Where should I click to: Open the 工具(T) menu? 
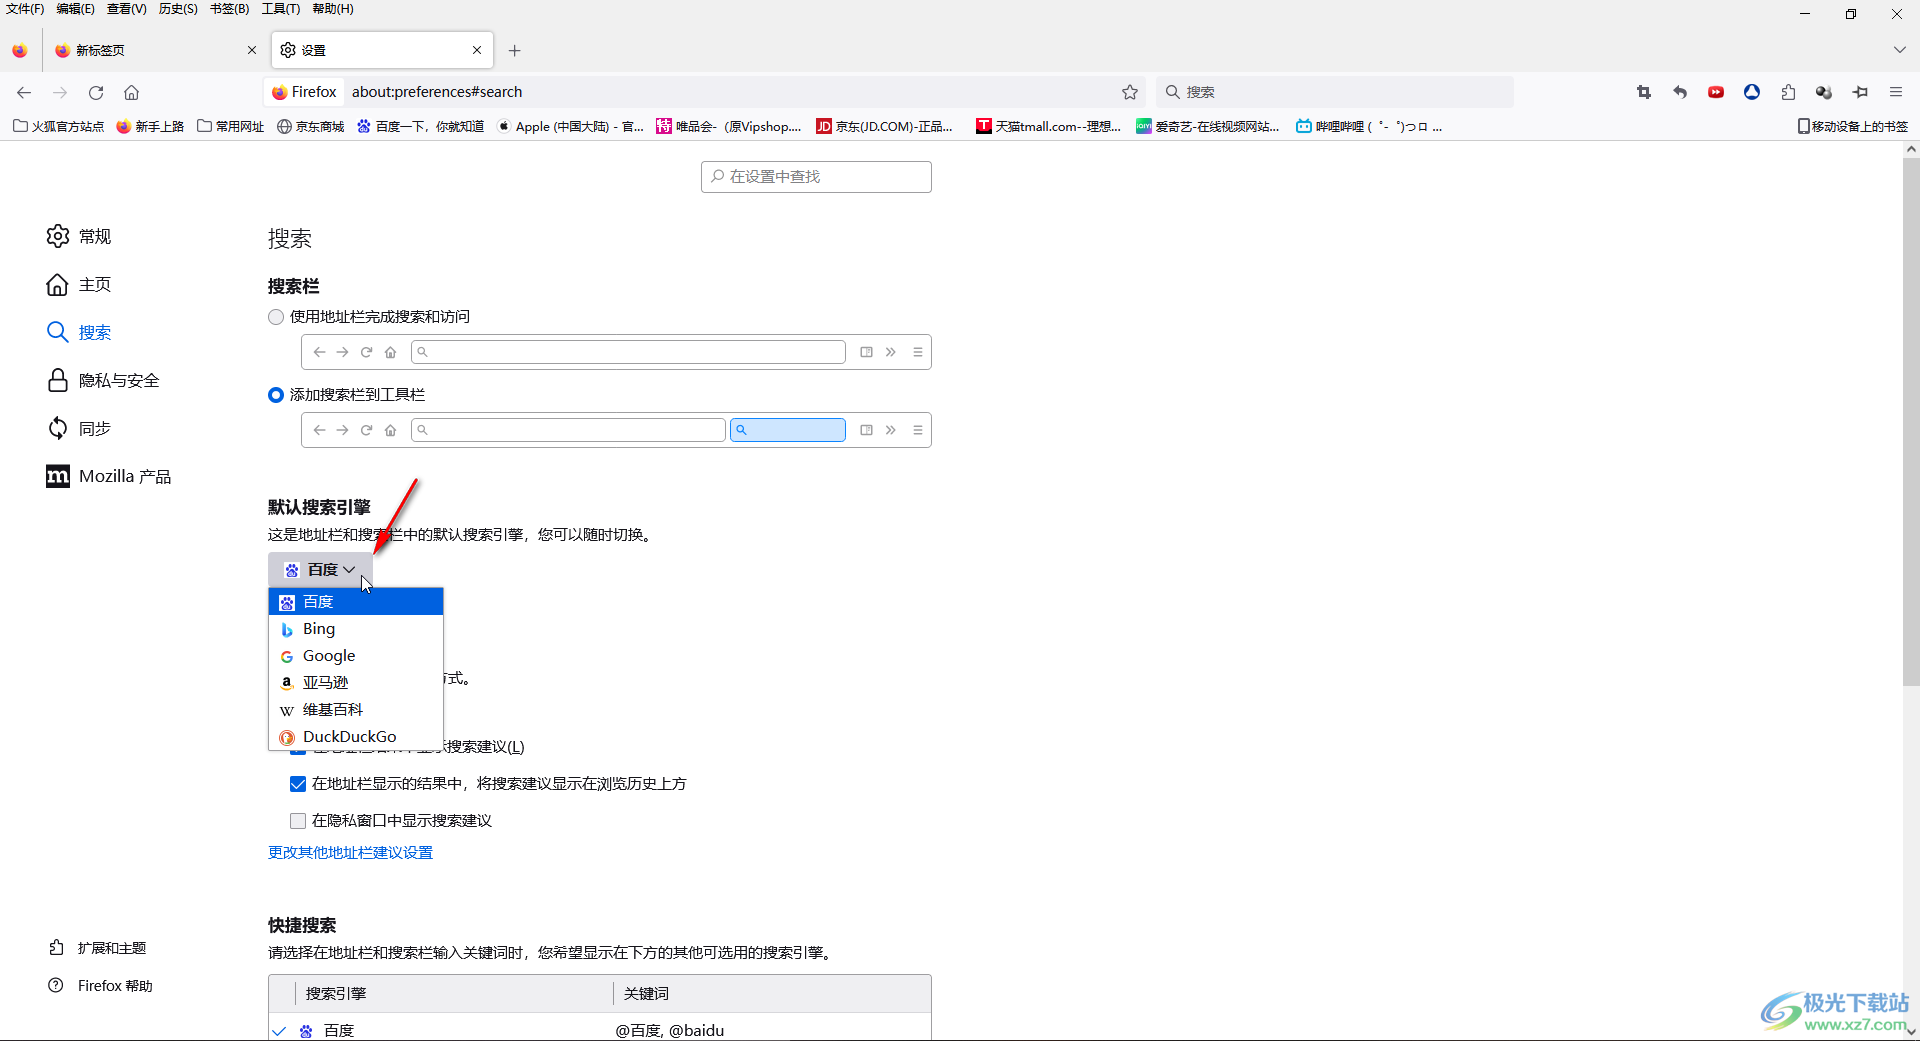coord(280,9)
